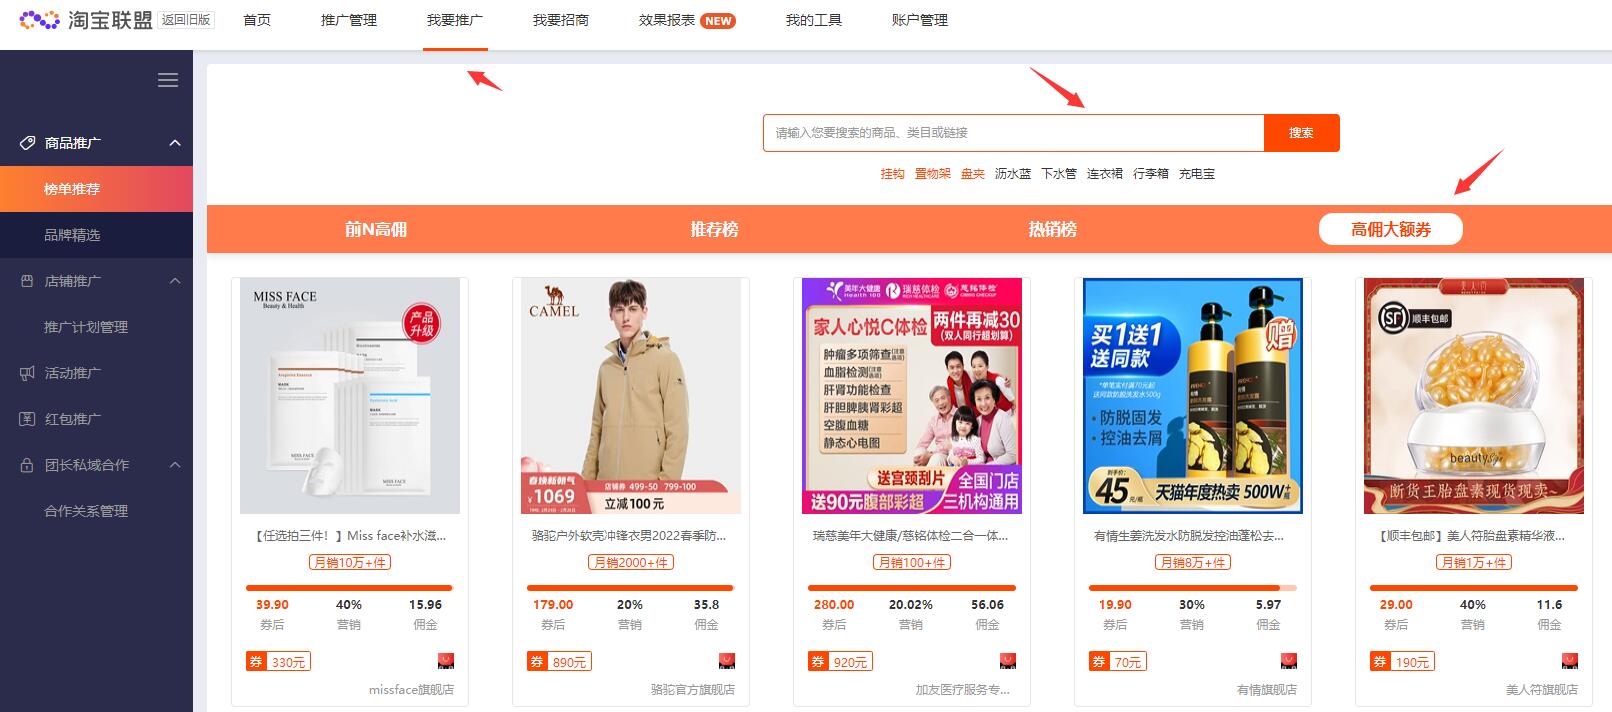The image size is (1612, 712).
Task: Click the red-packet icon beside 红包推广
Action: (x=27, y=419)
